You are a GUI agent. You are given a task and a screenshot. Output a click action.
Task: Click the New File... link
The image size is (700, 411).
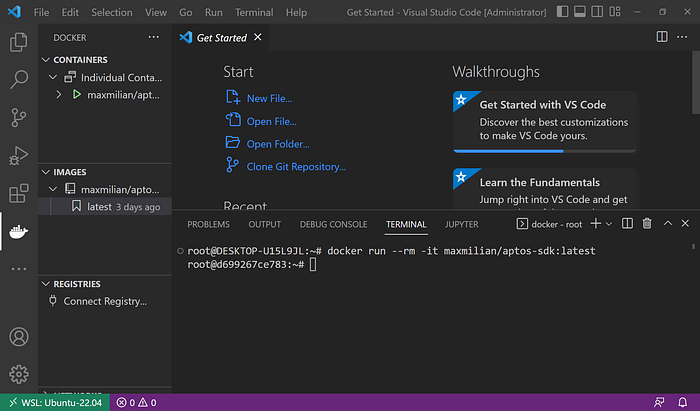[269, 99]
